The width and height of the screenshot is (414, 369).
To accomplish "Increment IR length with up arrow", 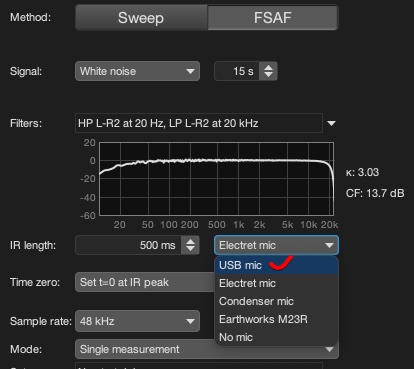I will [190, 241].
